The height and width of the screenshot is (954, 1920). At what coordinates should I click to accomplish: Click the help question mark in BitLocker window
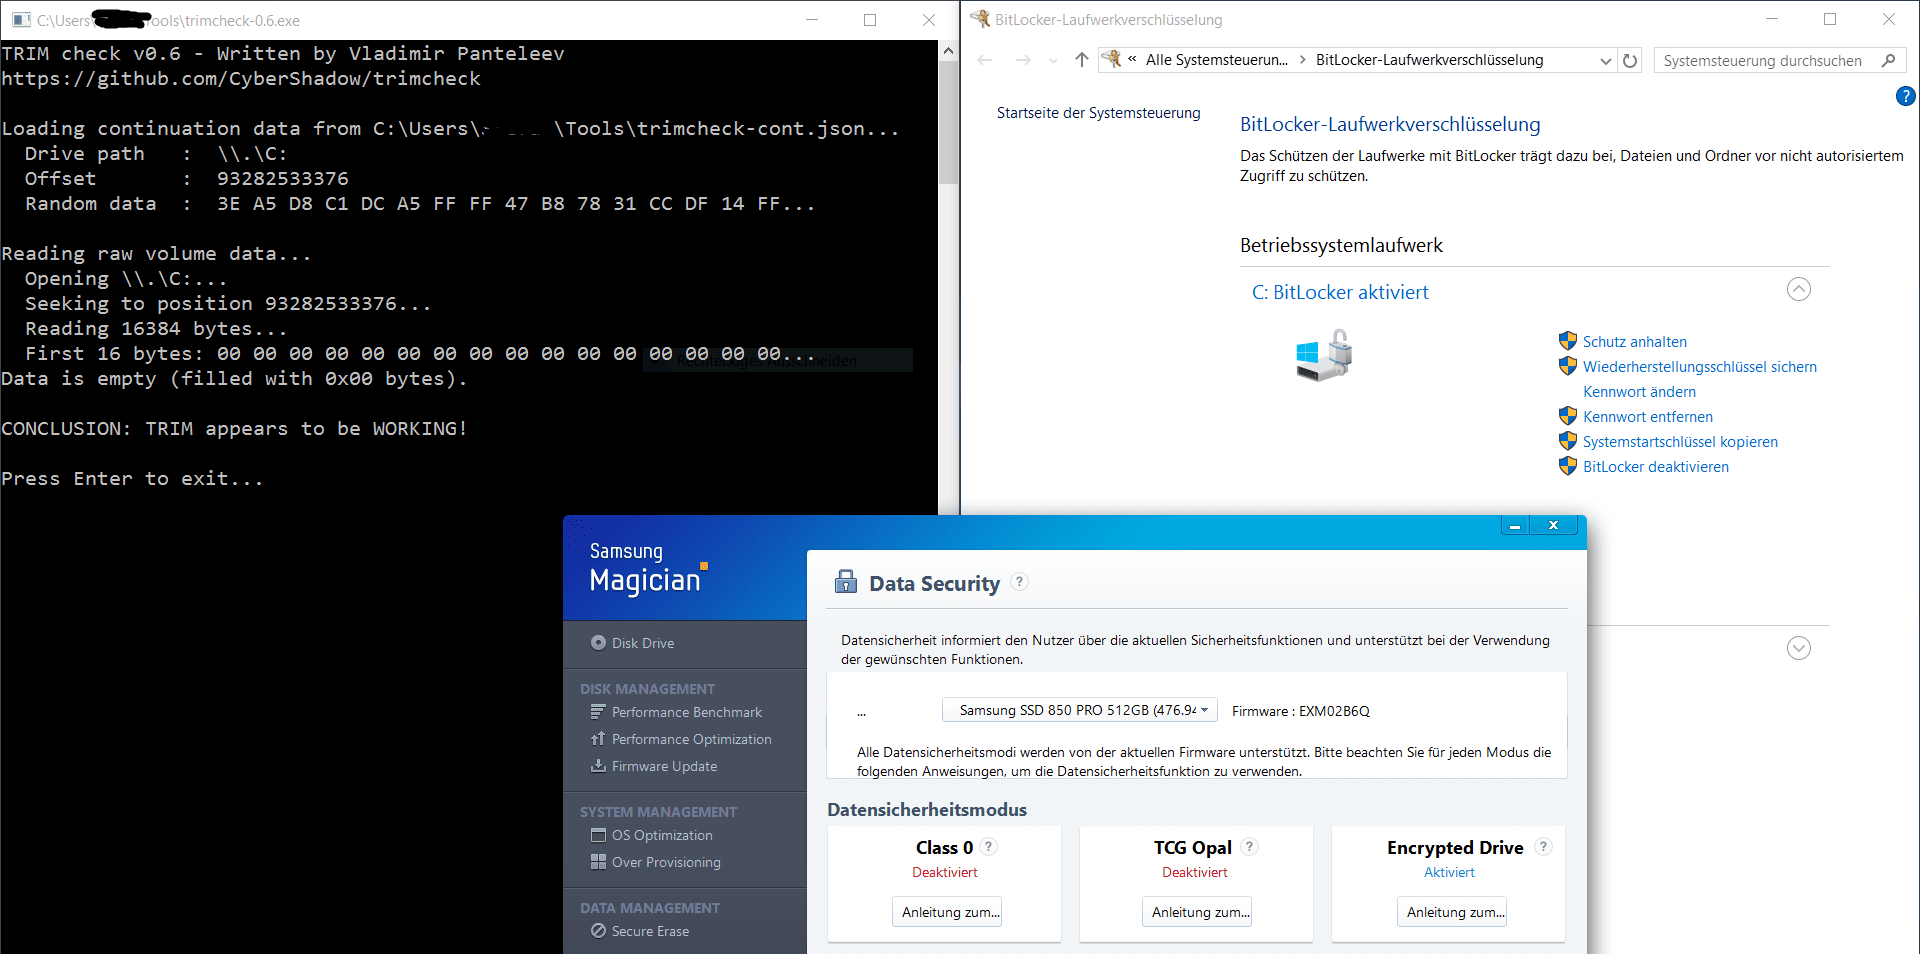[x=1905, y=96]
